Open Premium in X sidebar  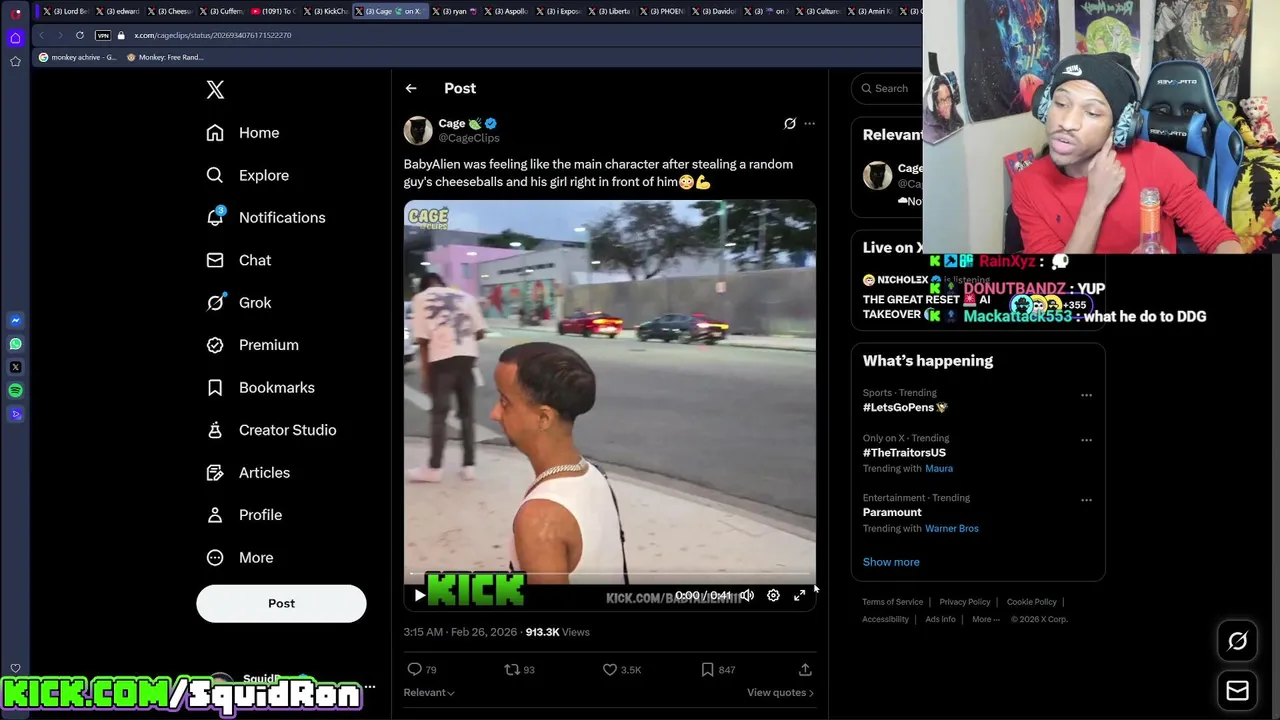pyautogui.click(x=253, y=345)
